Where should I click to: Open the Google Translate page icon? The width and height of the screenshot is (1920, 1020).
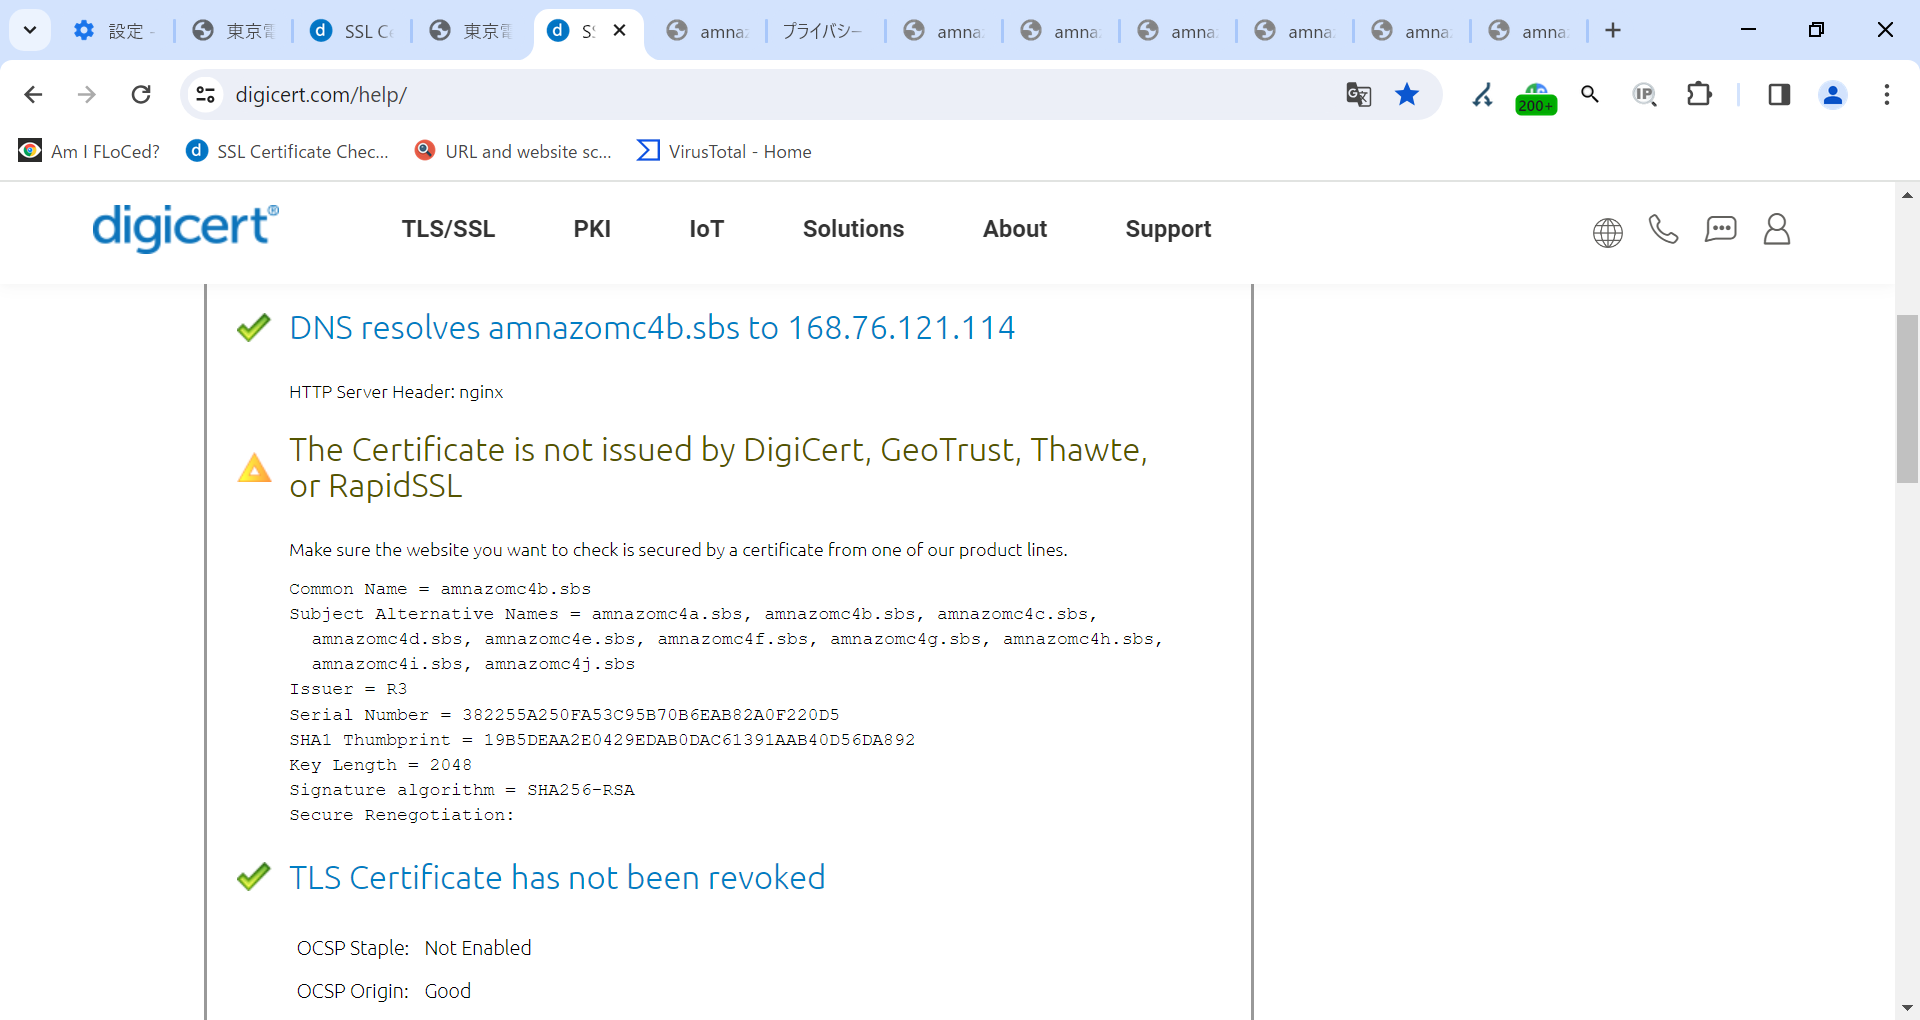tap(1358, 94)
